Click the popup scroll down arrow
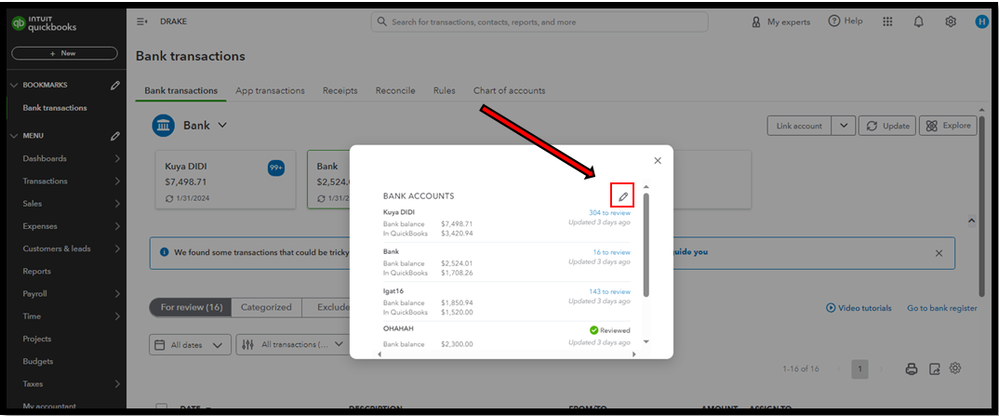The height and width of the screenshot is (416, 999). click(x=646, y=341)
